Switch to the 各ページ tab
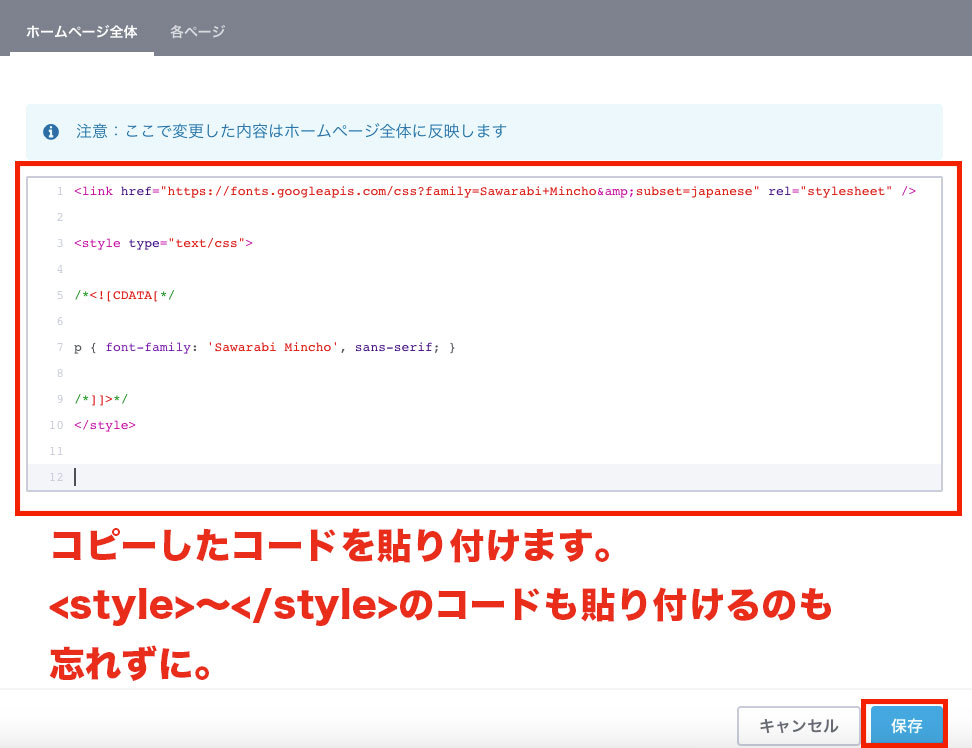This screenshot has height=748, width=972. (x=197, y=30)
